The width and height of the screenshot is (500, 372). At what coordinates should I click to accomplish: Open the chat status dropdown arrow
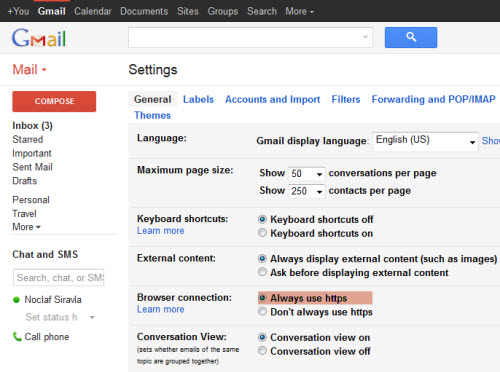92,317
